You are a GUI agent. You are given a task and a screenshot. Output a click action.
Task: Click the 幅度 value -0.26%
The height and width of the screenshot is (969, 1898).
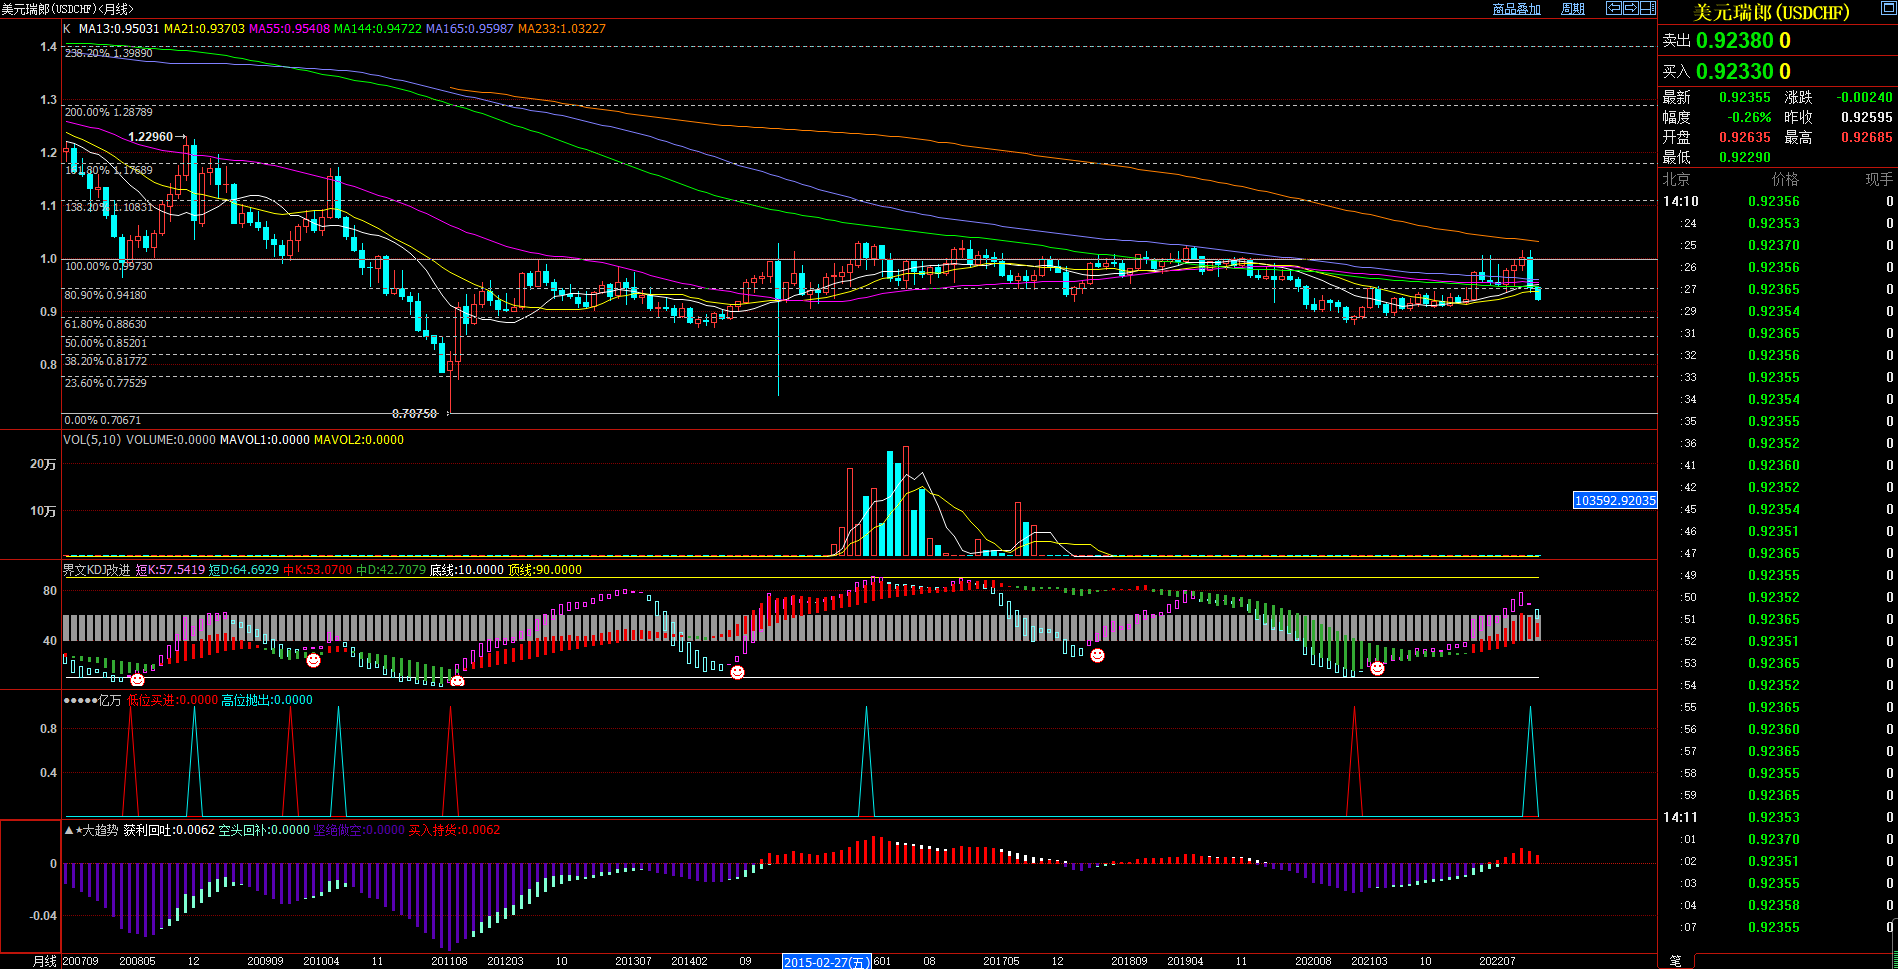(1749, 117)
